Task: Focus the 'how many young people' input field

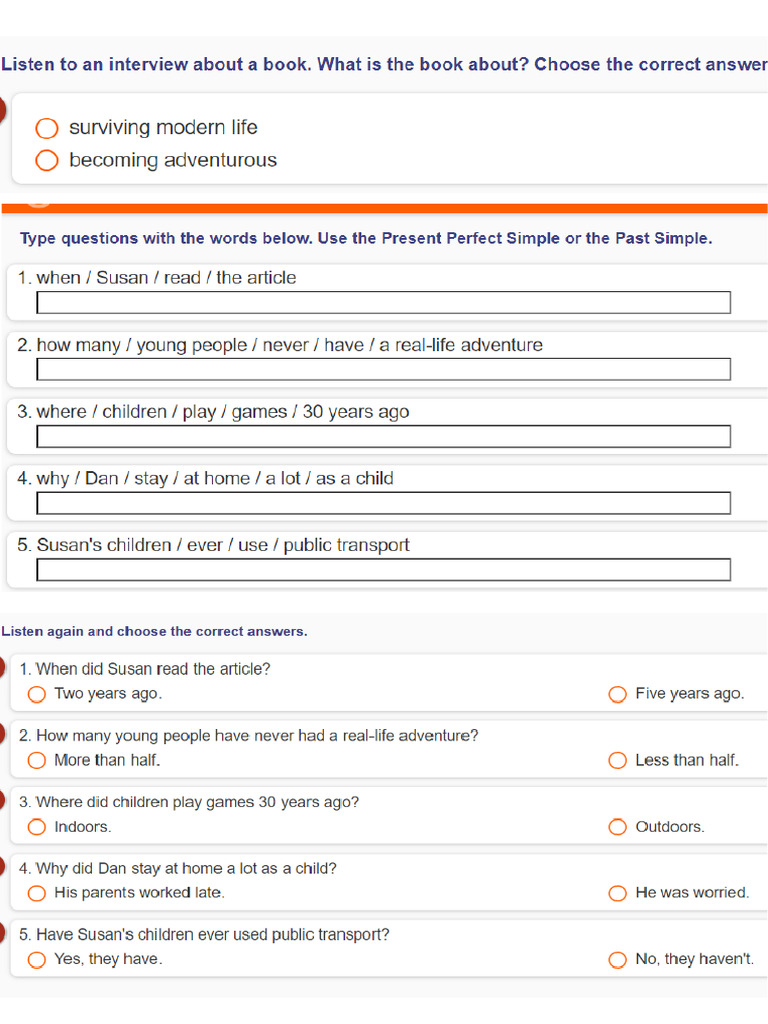Action: [383, 369]
